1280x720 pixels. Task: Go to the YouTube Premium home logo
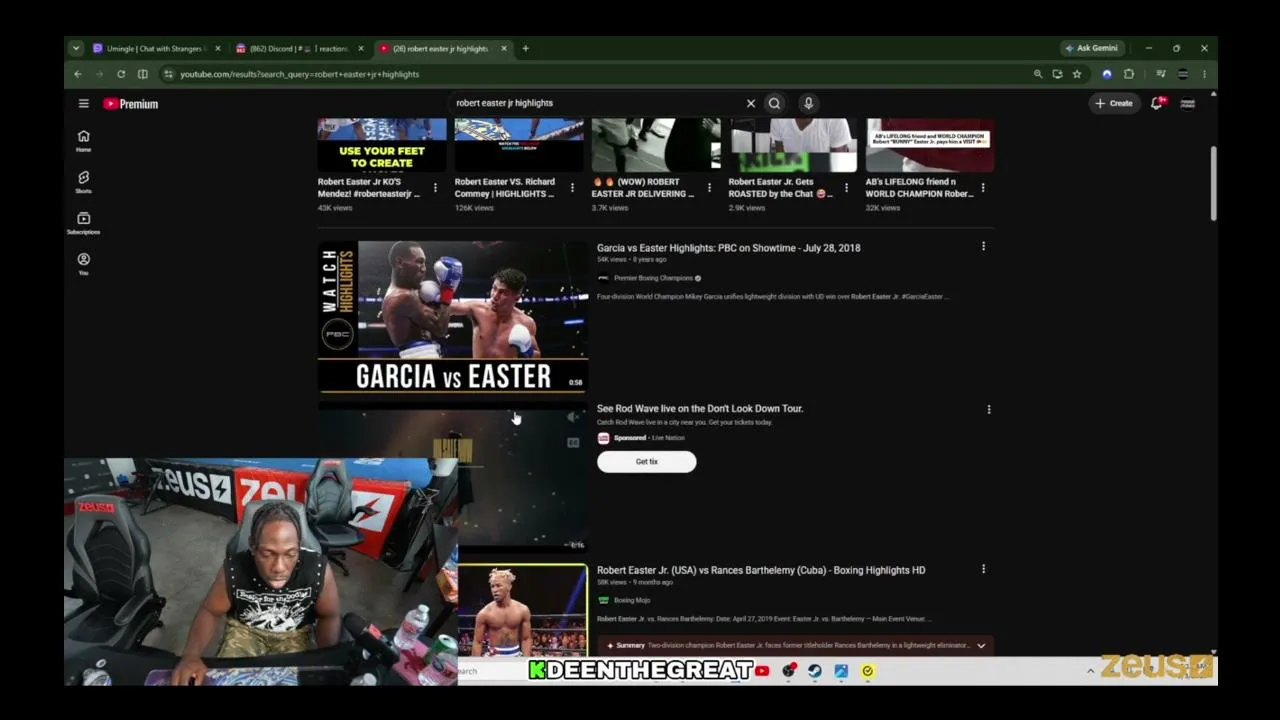pos(131,104)
